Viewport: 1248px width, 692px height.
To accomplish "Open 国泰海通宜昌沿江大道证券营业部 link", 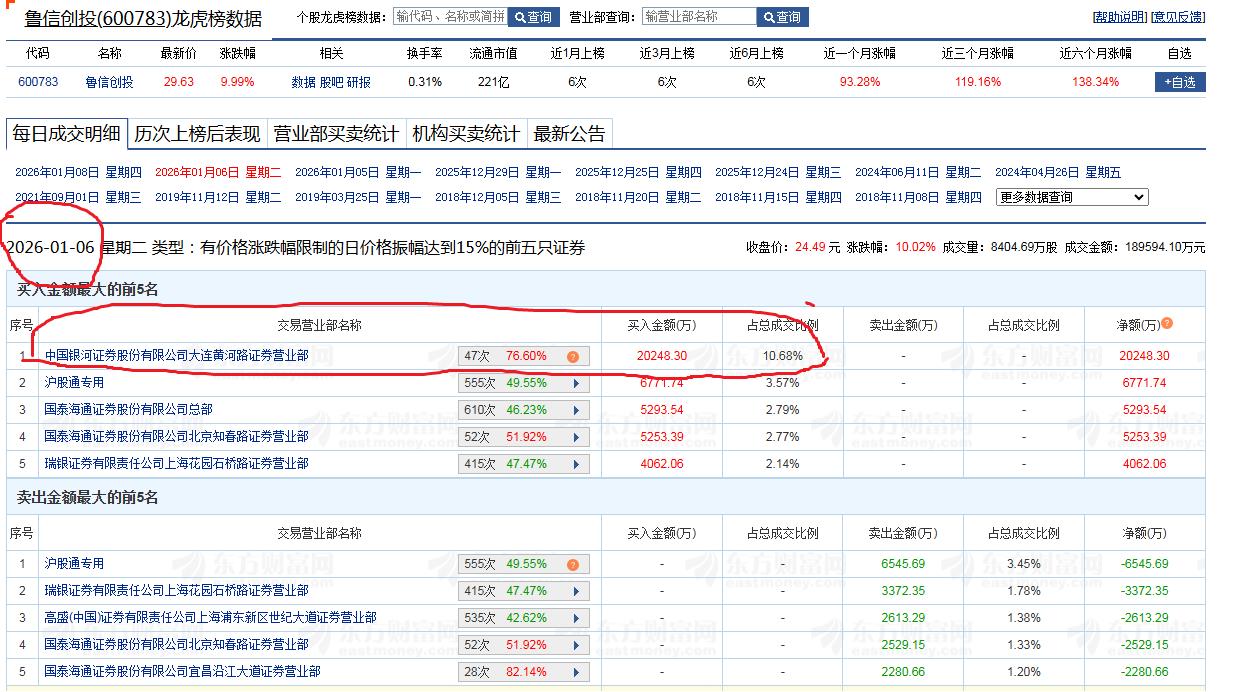I will [x=182, y=671].
